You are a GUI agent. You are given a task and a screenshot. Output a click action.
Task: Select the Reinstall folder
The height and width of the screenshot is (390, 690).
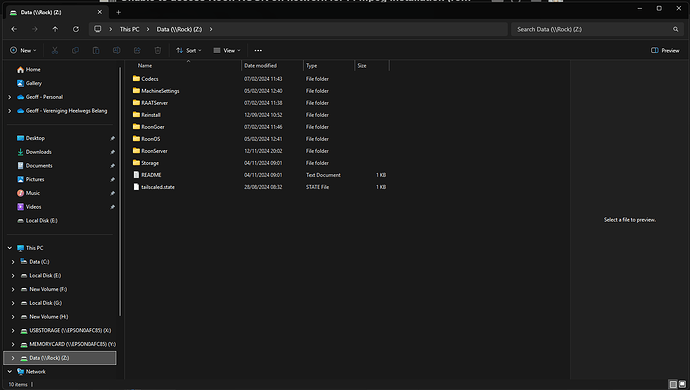click(151, 115)
